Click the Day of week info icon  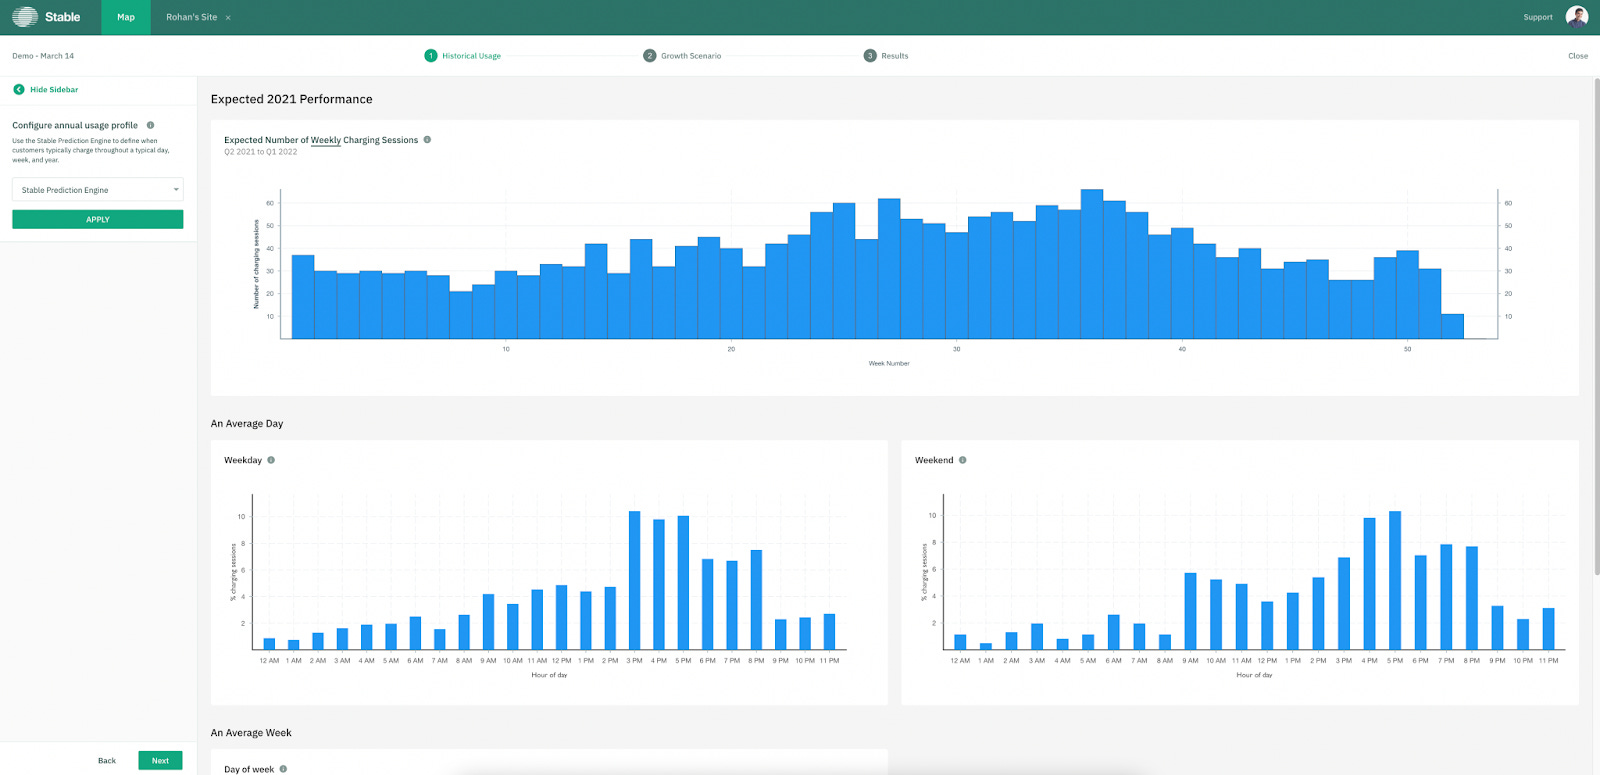click(283, 769)
